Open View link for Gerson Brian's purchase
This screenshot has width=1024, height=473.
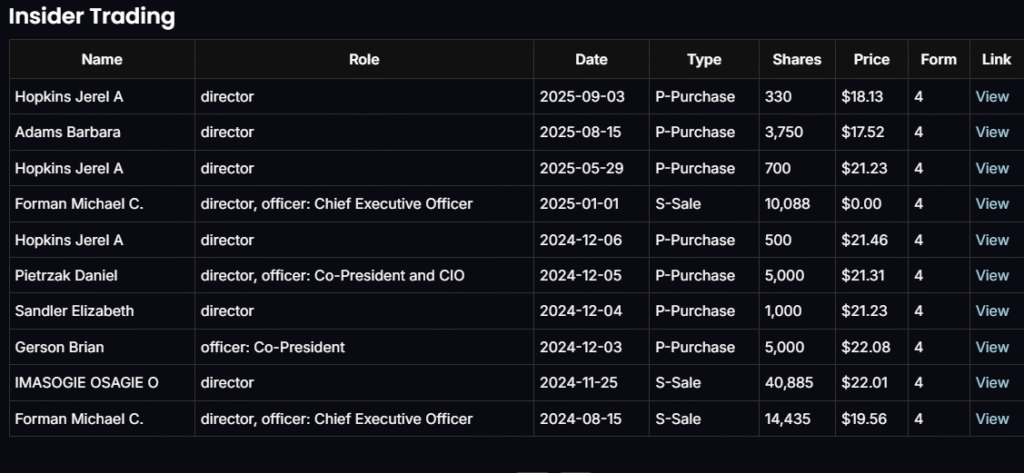click(x=992, y=347)
